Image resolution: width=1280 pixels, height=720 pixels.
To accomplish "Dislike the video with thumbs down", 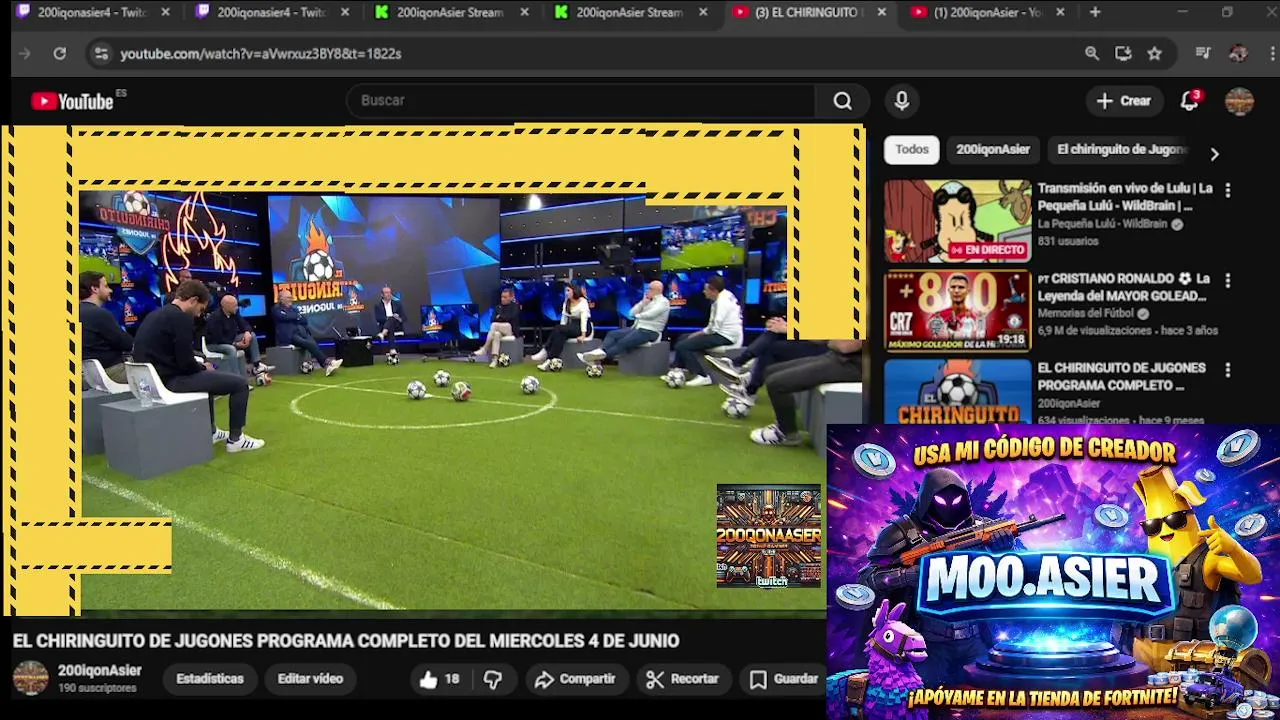I will click(493, 679).
